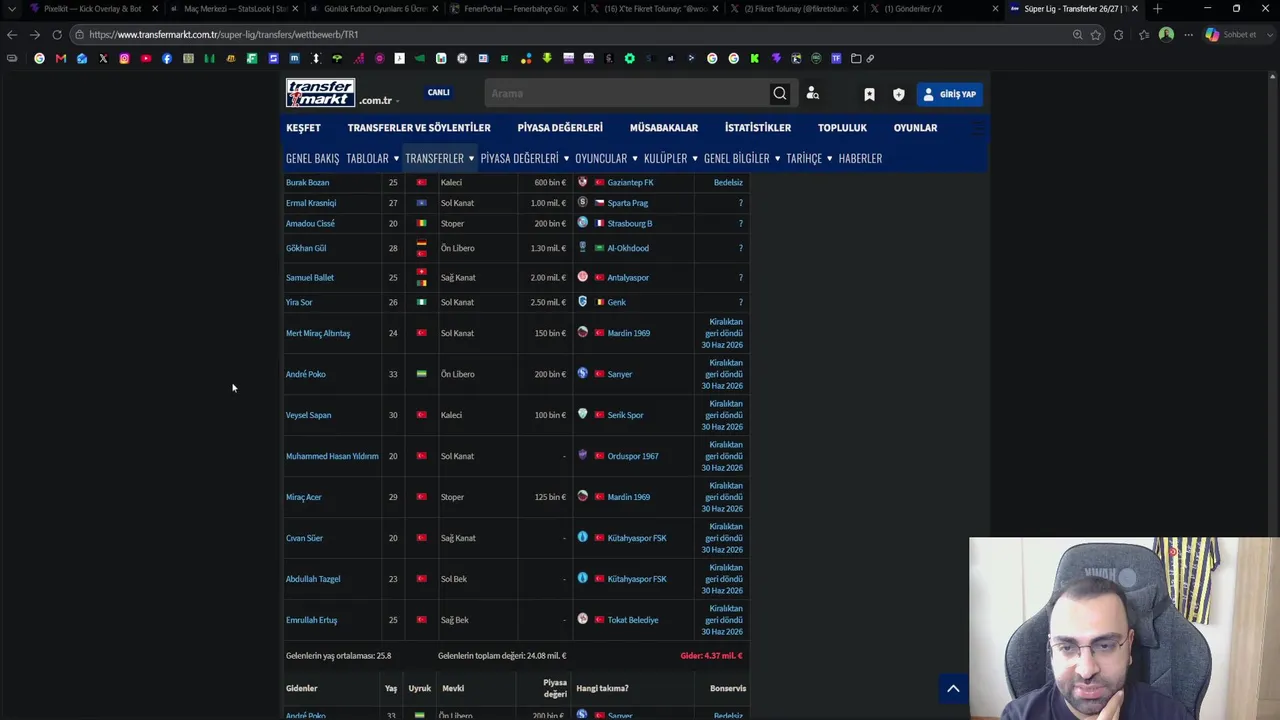The height and width of the screenshot is (720, 1280).
Task: Open player Yira Sor's profile
Action: 299,301
